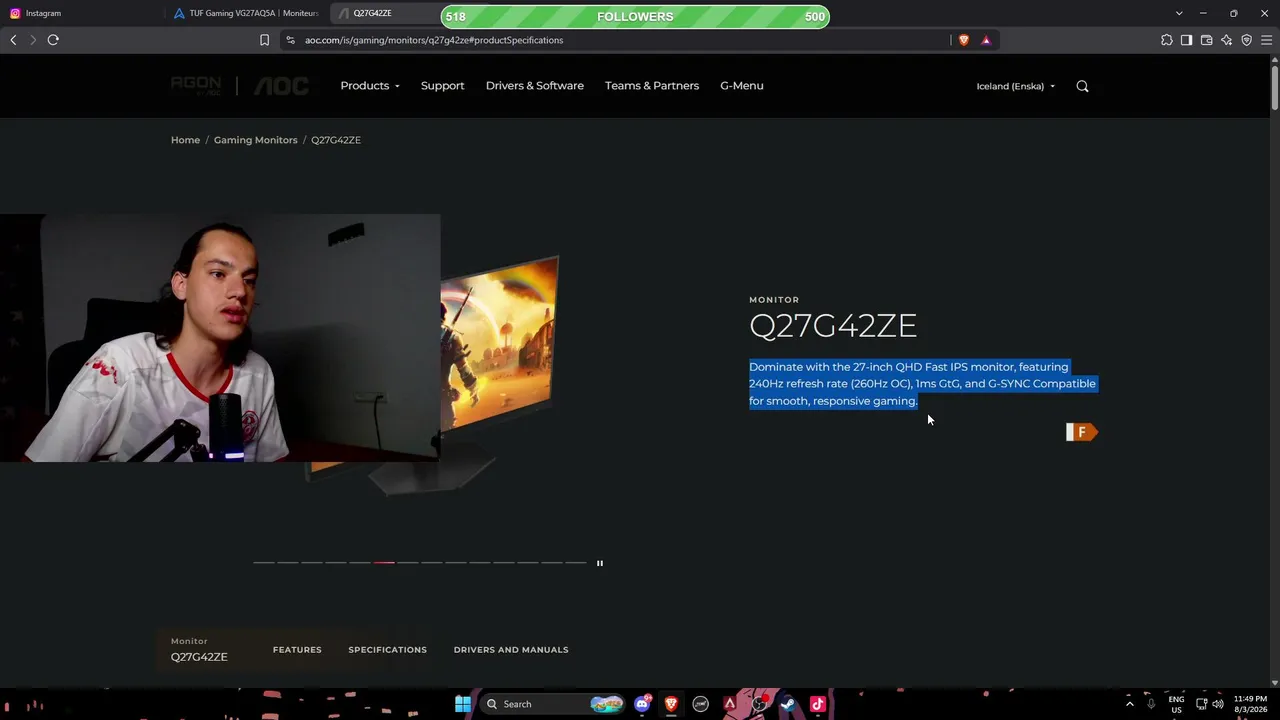Open the Gaming Monitors breadcrumb link
Screen dimensions: 1280x720
tap(256, 140)
